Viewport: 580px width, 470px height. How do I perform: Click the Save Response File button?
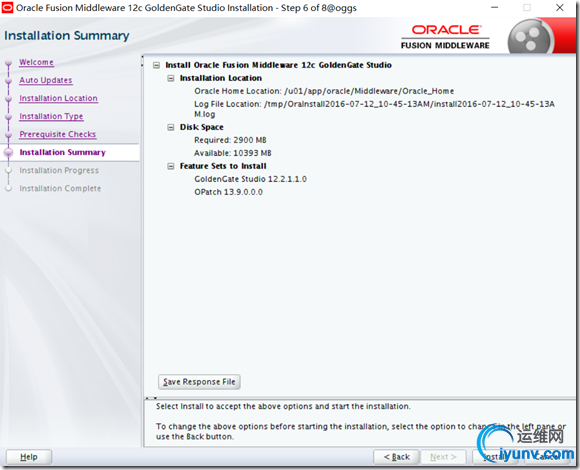click(x=199, y=382)
